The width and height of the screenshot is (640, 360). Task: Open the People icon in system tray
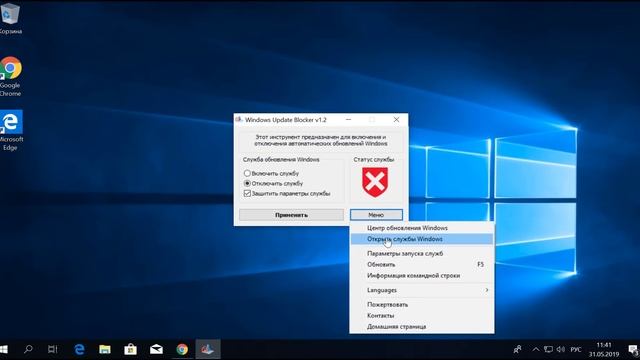tap(517, 349)
